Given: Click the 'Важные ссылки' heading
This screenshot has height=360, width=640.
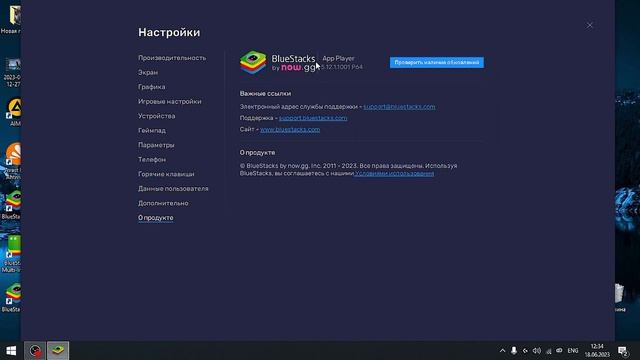Looking at the screenshot, I should pos(265,93).
